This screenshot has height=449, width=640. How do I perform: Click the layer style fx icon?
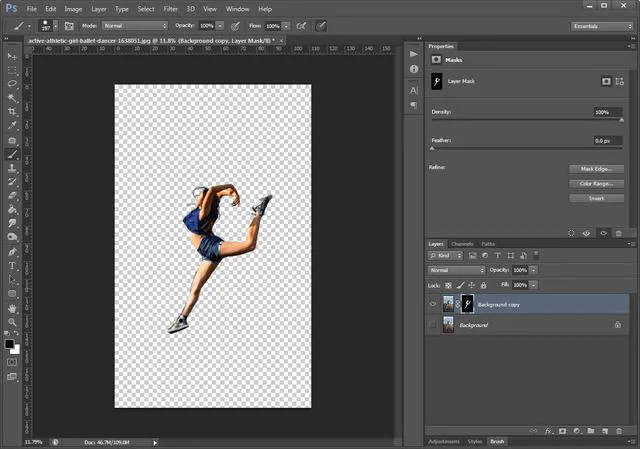(x=548, y=431)
